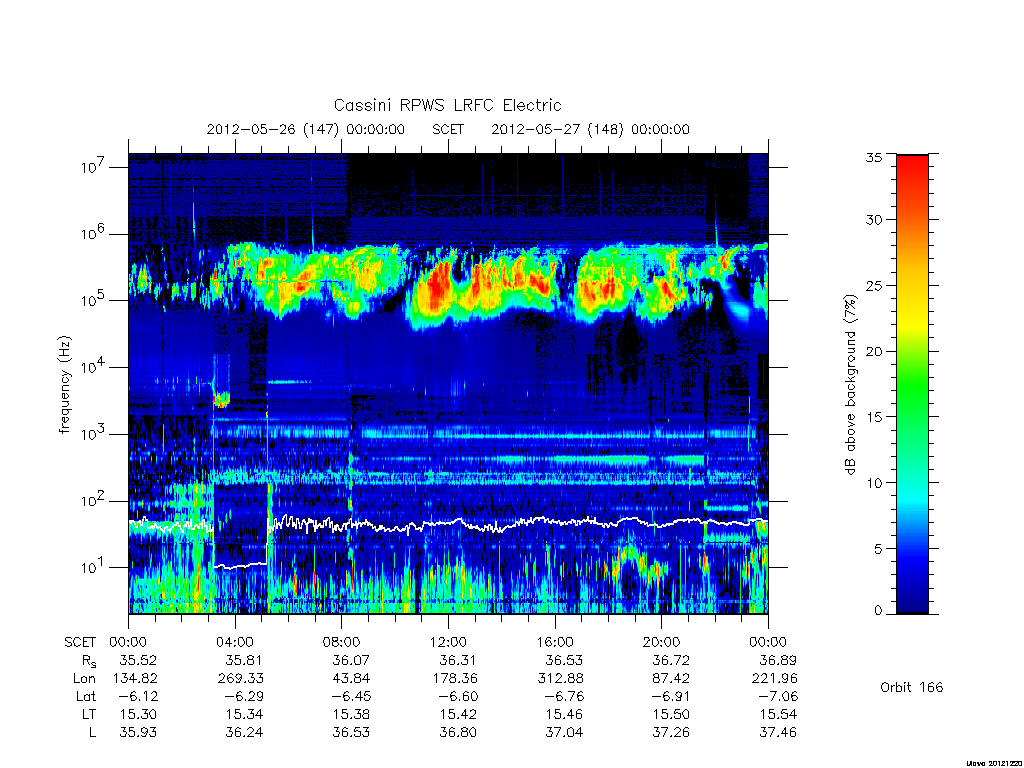Click the red intense emission near 12:00
Image resolution: width=1024 pixels, height=768 pixels.
[x=439, y=285]
